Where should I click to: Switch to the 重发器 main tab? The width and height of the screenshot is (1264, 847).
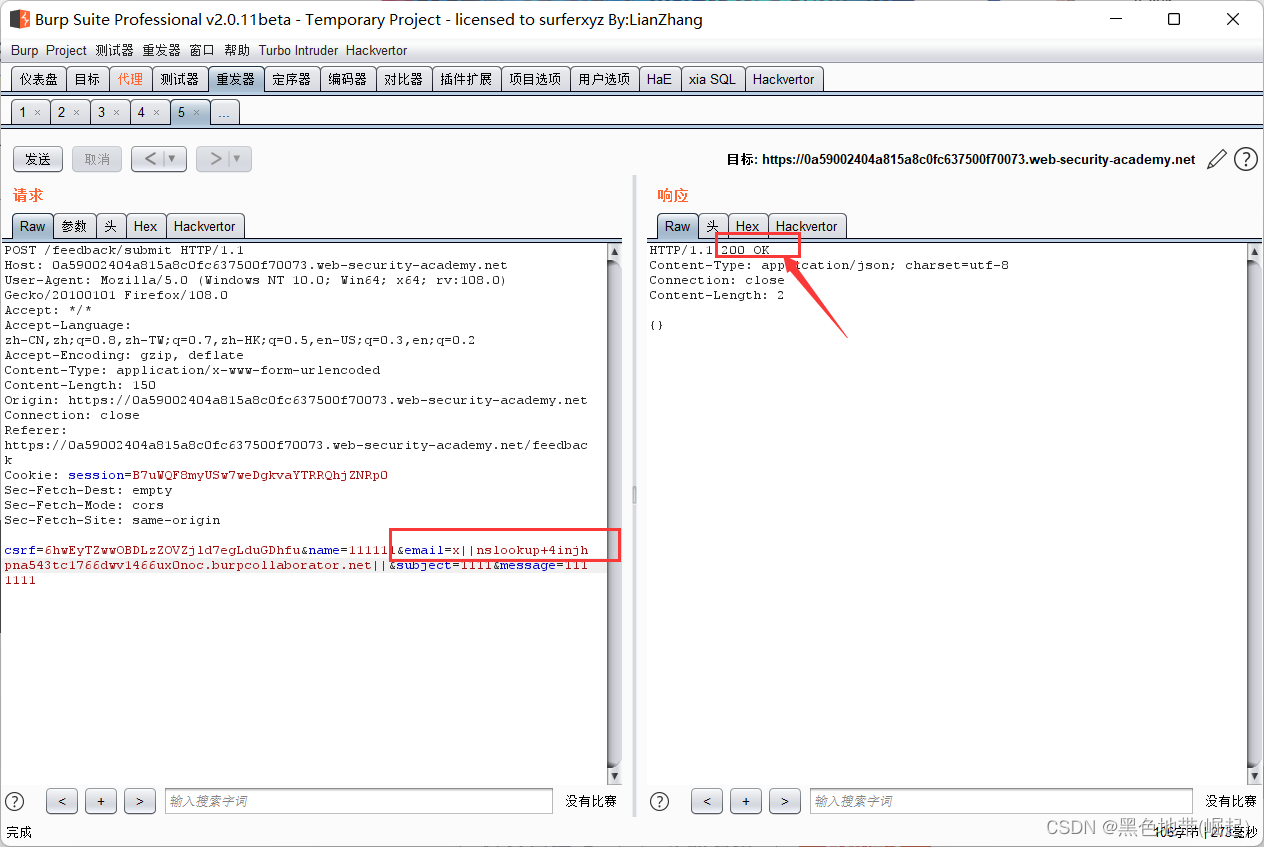pyautogui.click(x=236, y=79)
